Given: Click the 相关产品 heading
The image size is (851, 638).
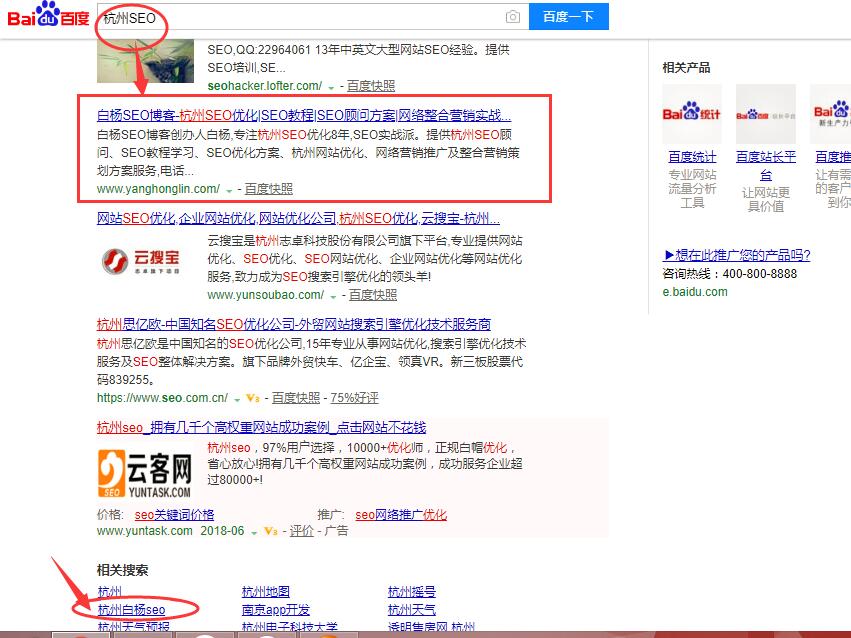Looking at the screenshot, I should click(687, 68).
